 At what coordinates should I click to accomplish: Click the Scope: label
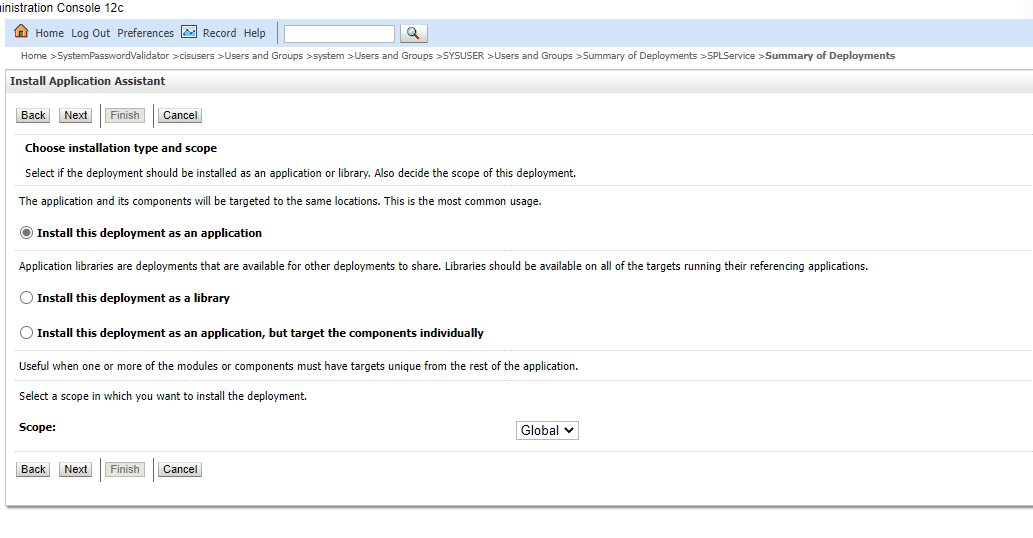point(38,427)
